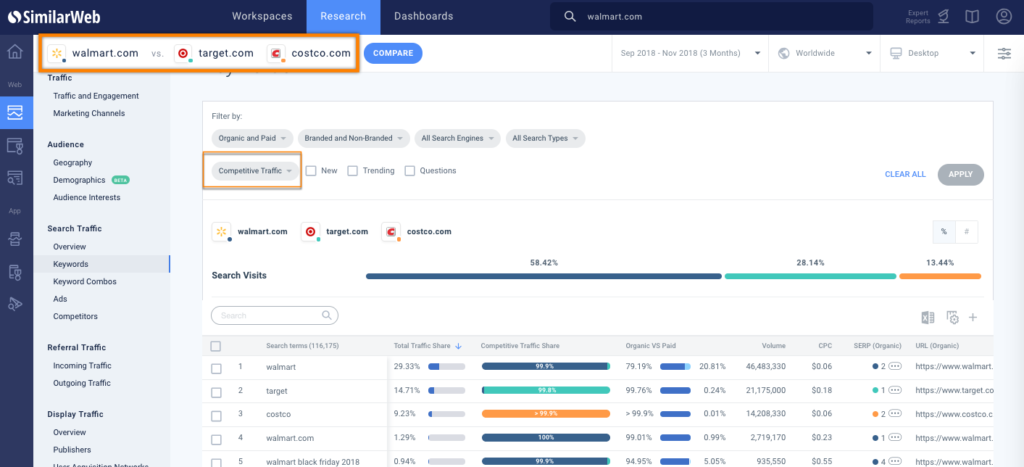The image size is (1024, 467).
Task: Click the walmart.com favicon in compare bar
Action: coord(57,54)
